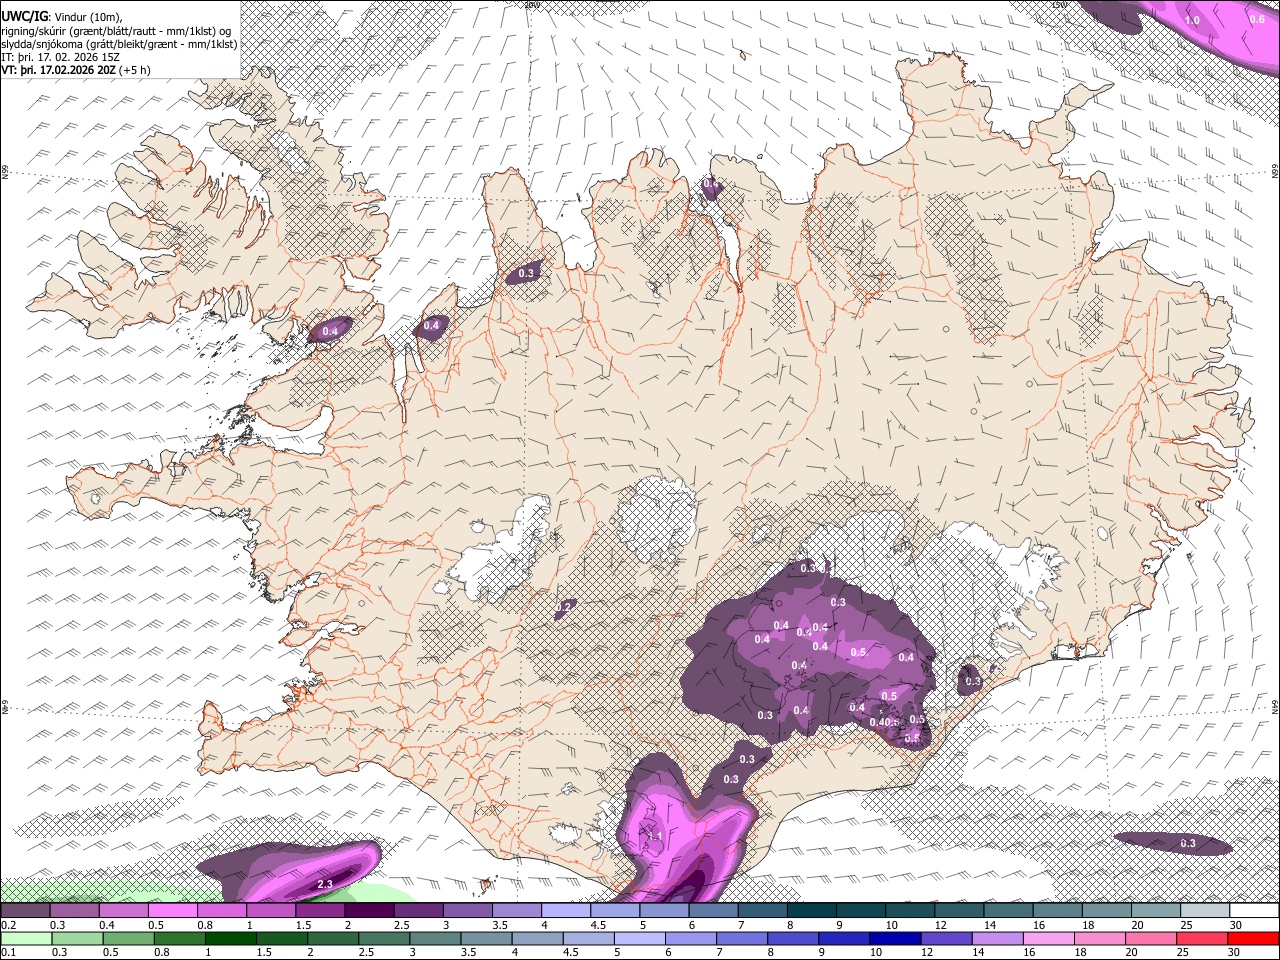
Task: Click the '0.1' legend label under the green scale
Action: click(x=7, y=952)
